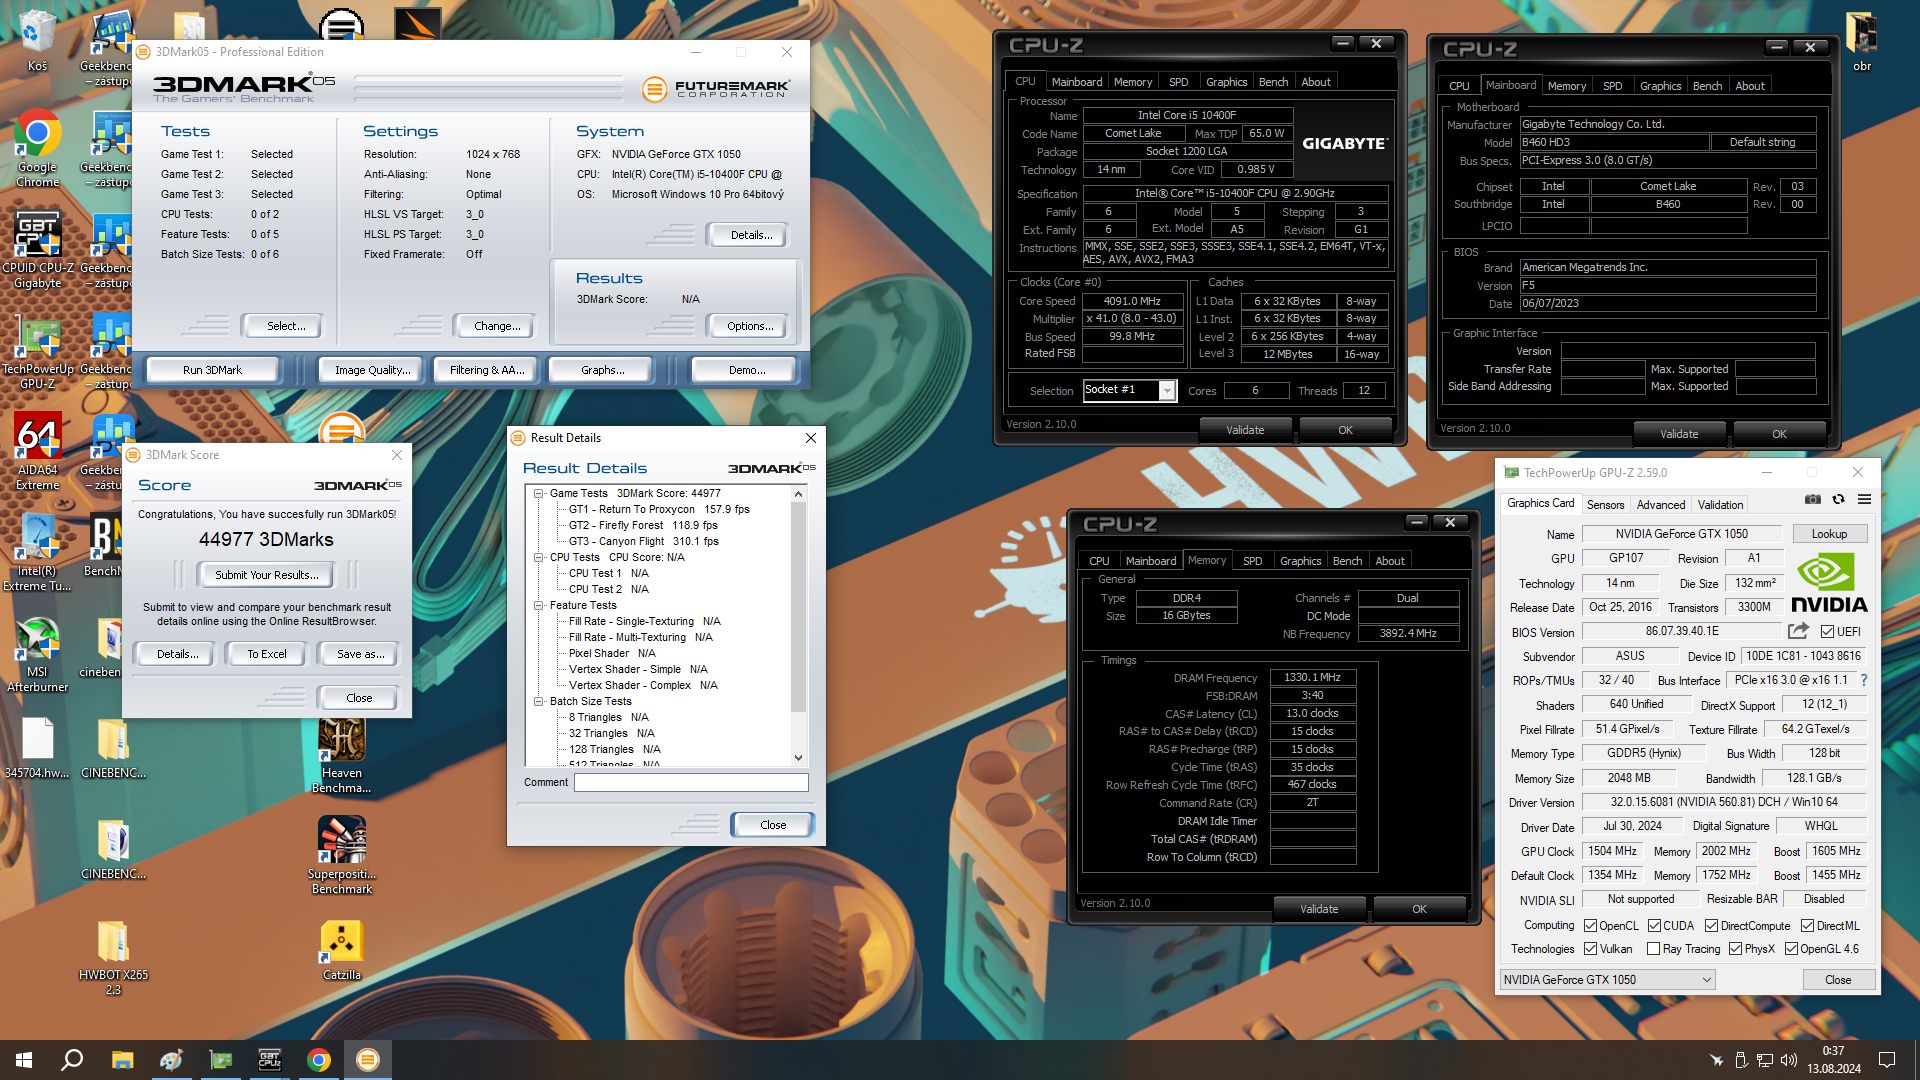Screen dimensions: 1920x1080
Task: Toggle the DirectML checkbox
Action: (x=1807, y=926)
